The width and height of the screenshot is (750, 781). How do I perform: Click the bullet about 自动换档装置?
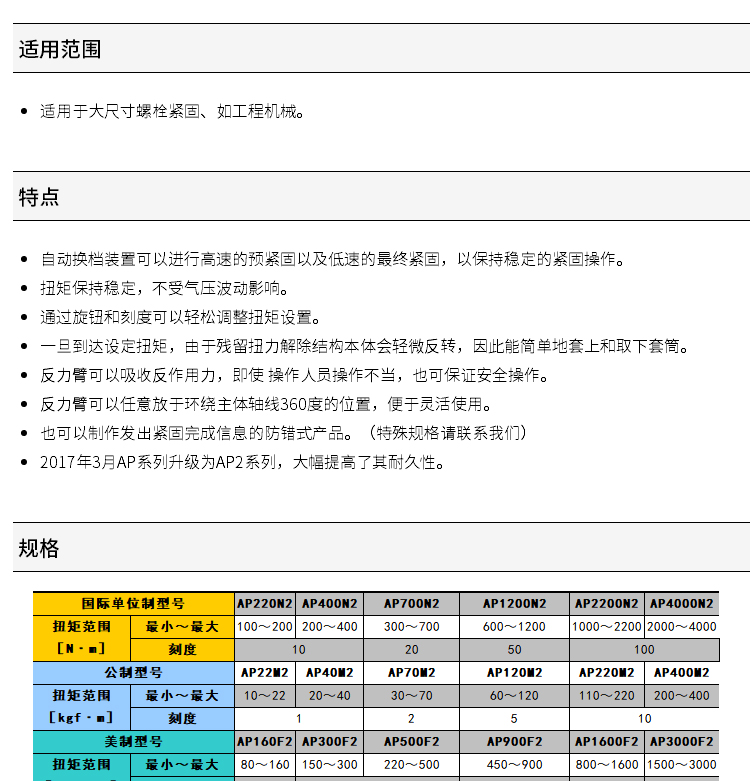[x=333, y=259]
